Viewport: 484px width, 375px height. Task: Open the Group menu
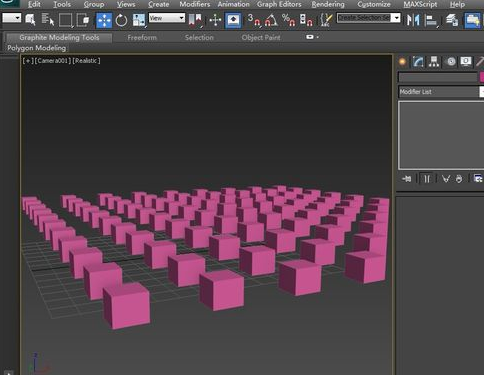click(94, 4)
